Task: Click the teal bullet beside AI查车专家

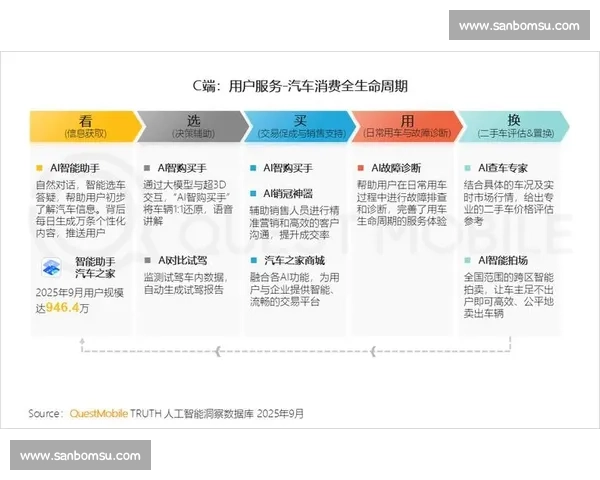Action: [x=467, y=168]
